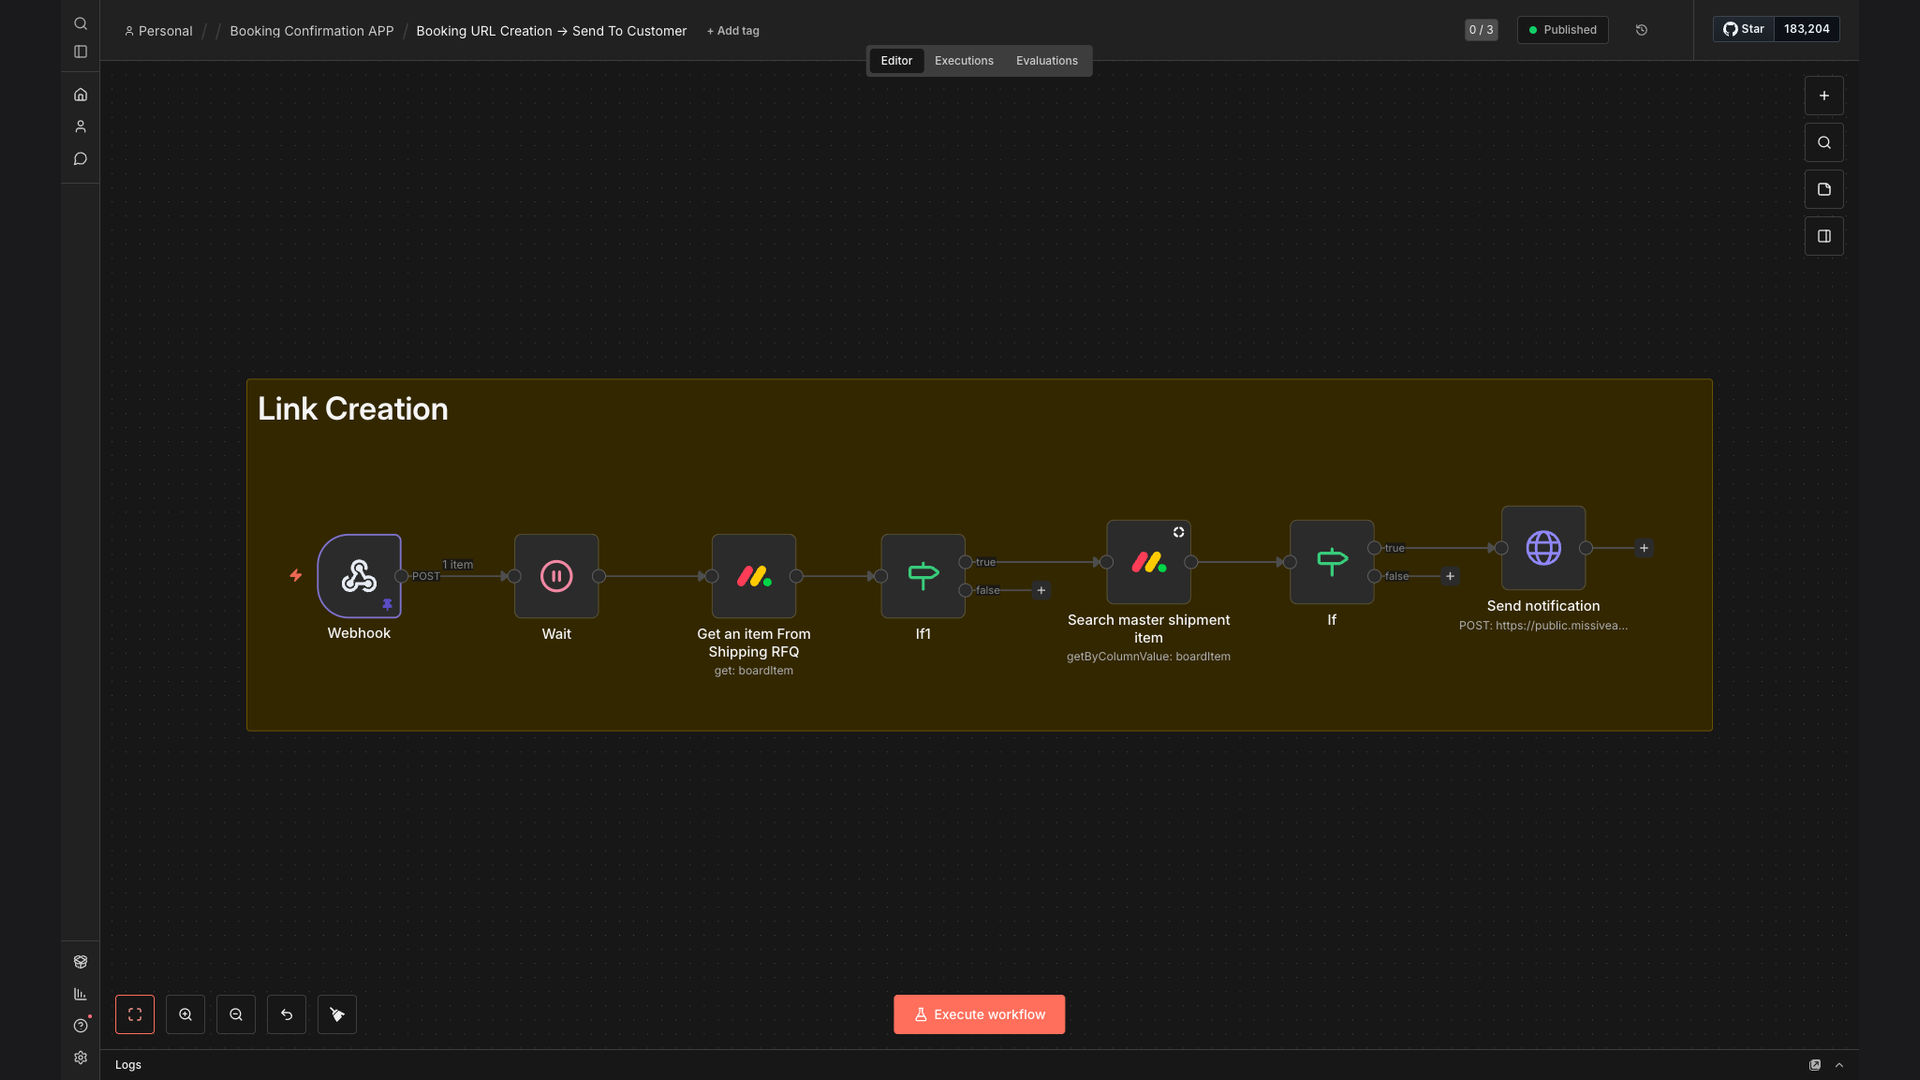Select the If1 node

coord(923,576)
